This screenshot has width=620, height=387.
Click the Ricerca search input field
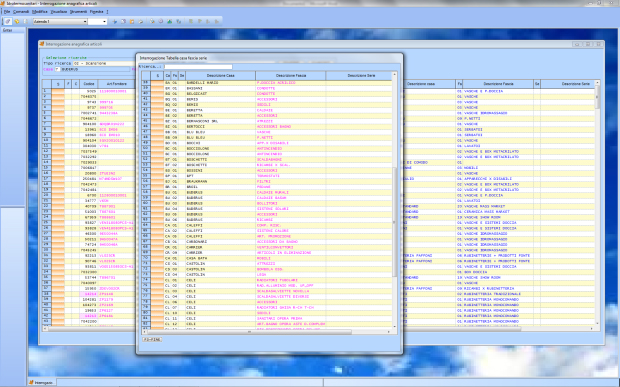click(x=198, y=67)
